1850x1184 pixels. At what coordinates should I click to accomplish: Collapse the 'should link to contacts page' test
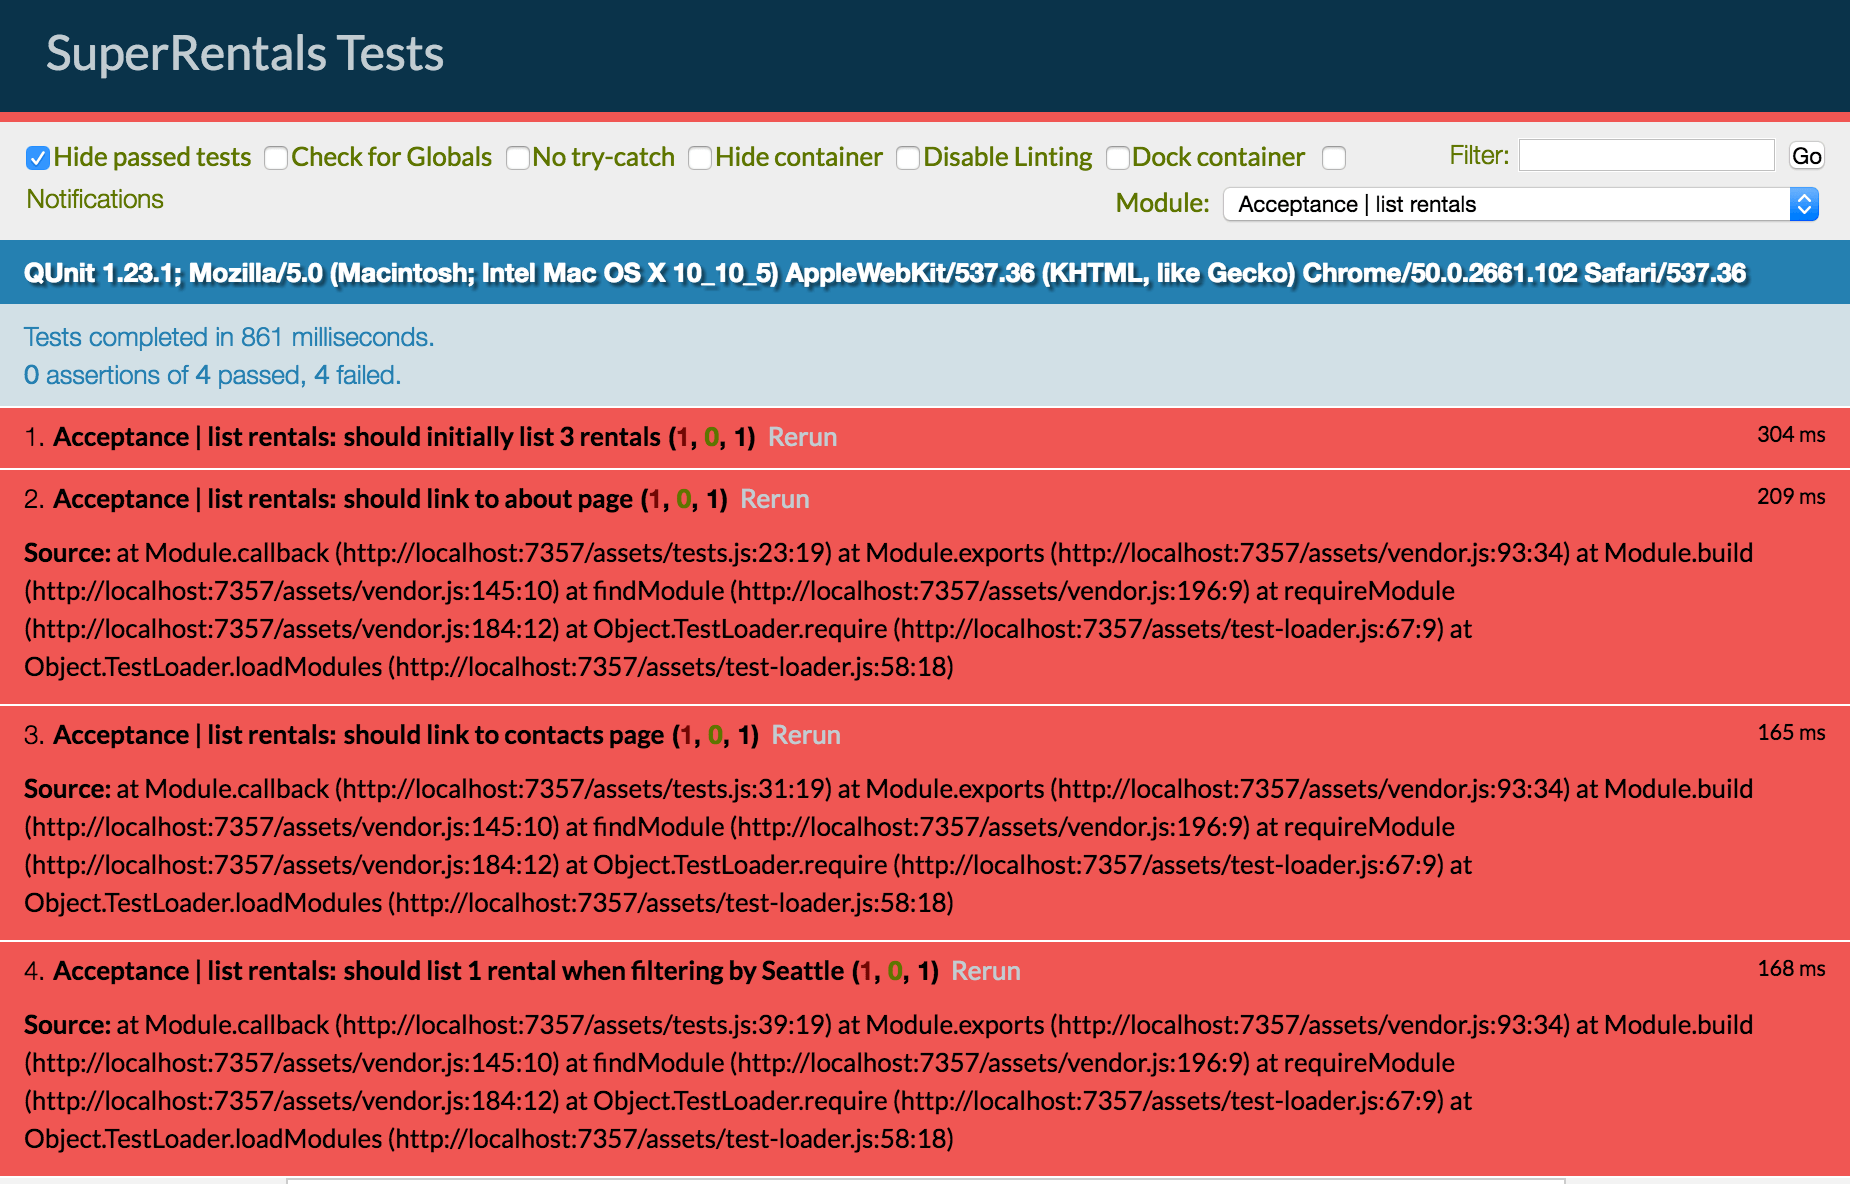[x=358, y=735]
